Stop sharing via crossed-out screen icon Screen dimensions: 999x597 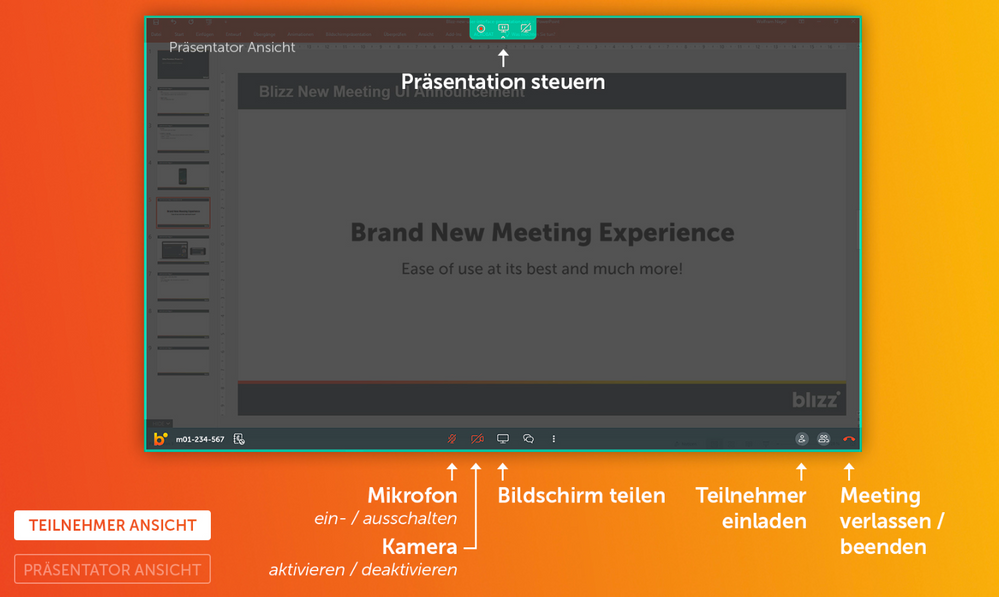[526, 28]
